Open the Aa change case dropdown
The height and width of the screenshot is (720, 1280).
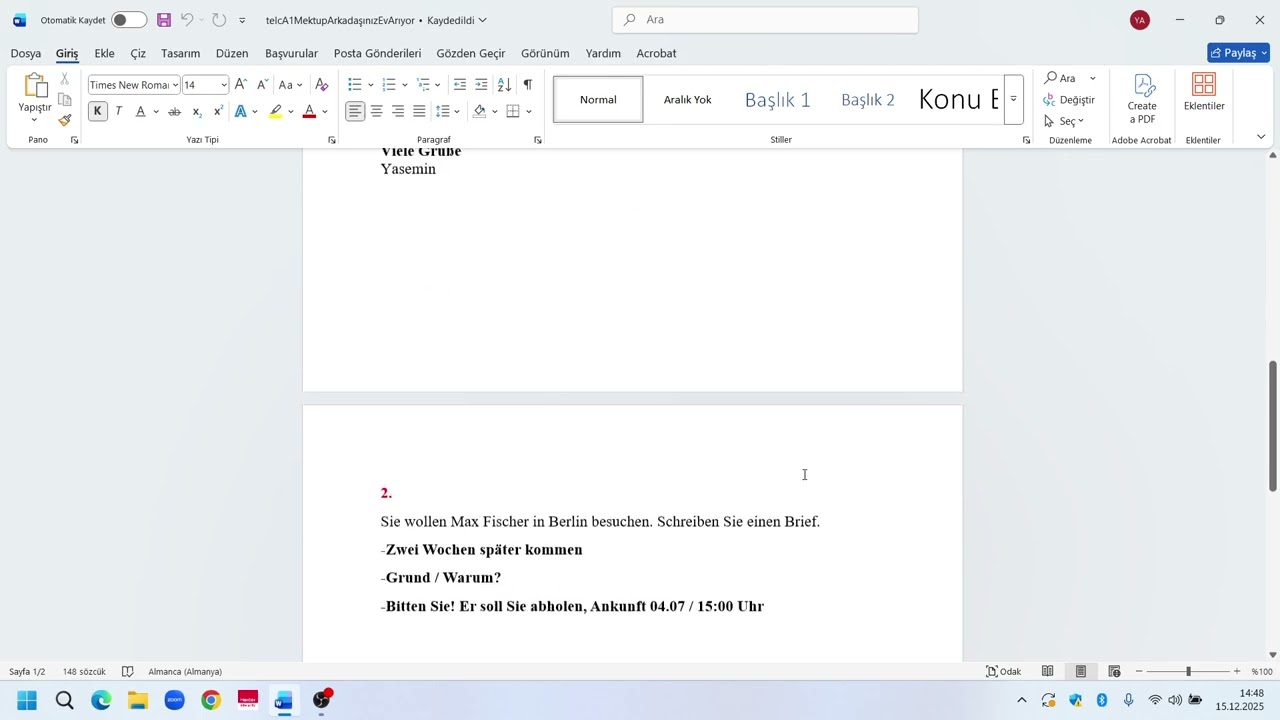tap(291, 85)
